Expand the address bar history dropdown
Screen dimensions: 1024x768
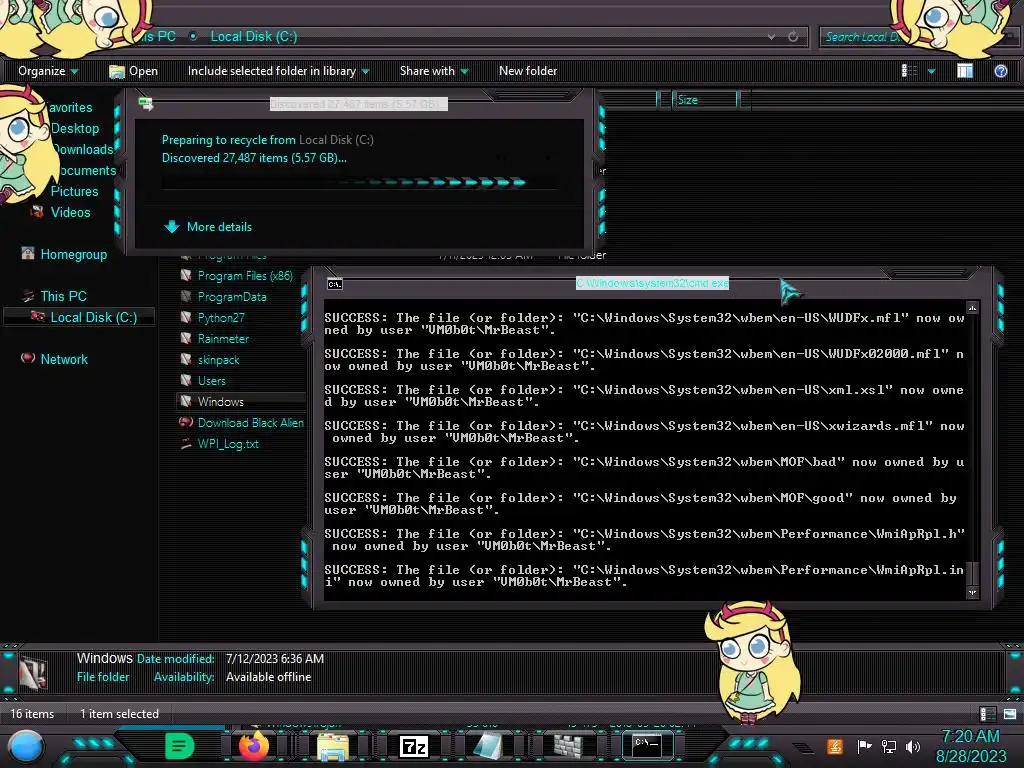click(771, 37)
